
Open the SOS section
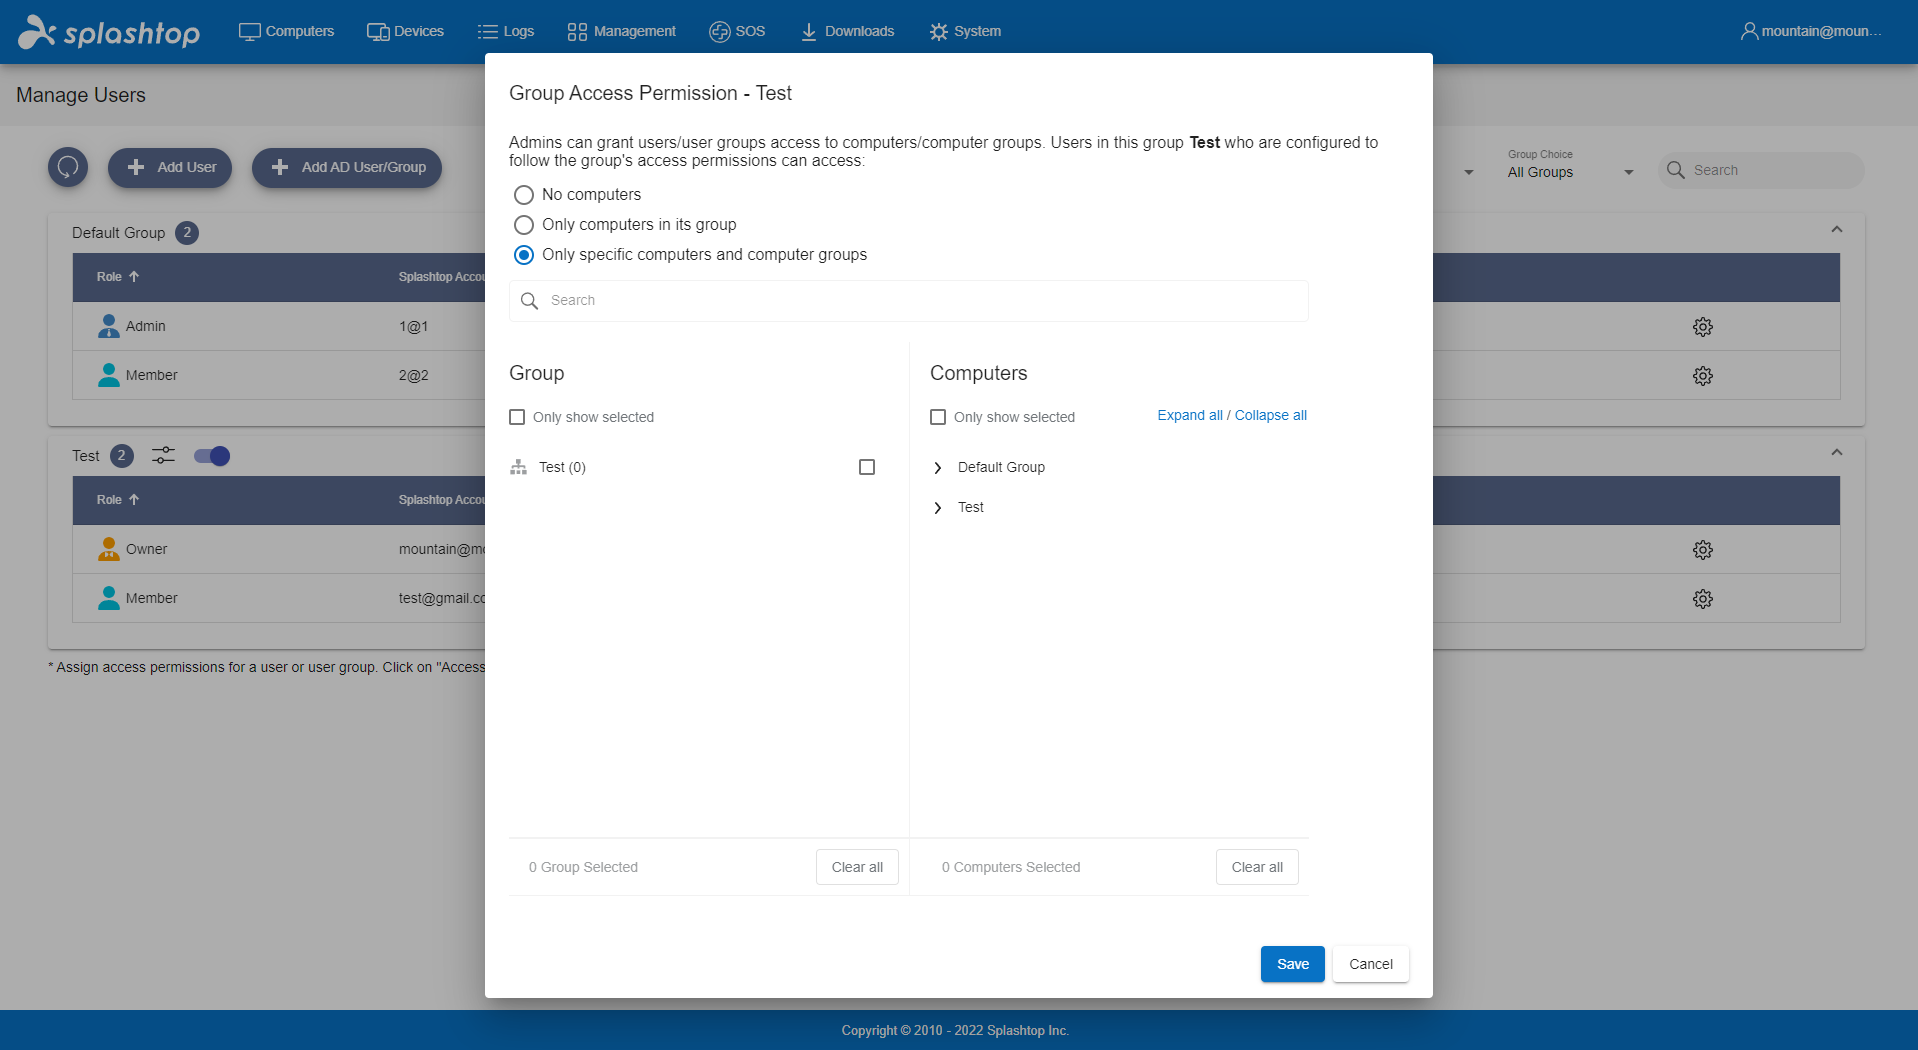737,31
